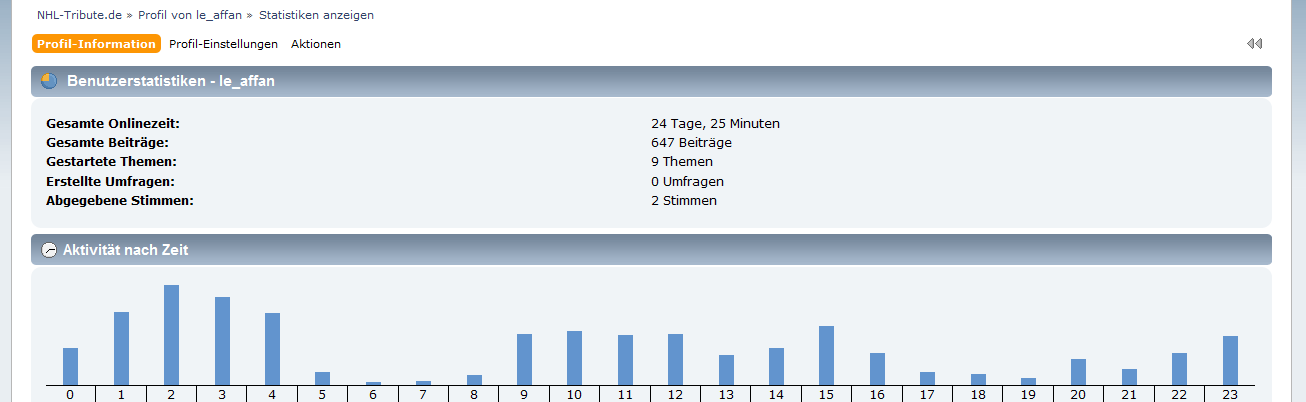Image resolution: width=1306 pixels, height=402 pixels.
Task: Click the 9 Themen value
Action: (x=681, y=162)
